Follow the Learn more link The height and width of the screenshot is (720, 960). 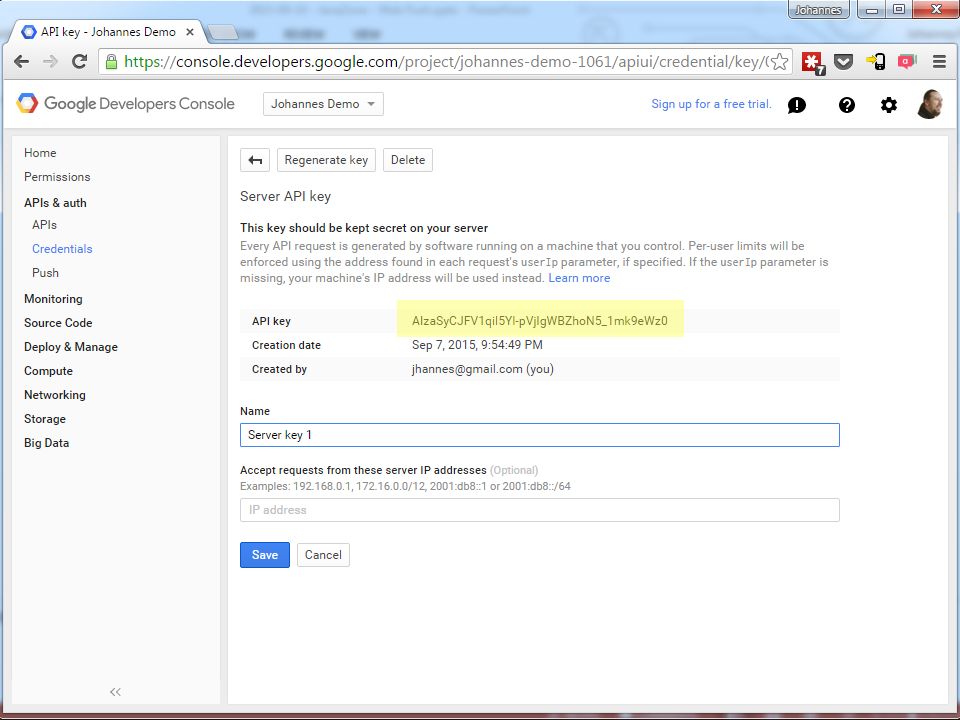coord(579,278)
